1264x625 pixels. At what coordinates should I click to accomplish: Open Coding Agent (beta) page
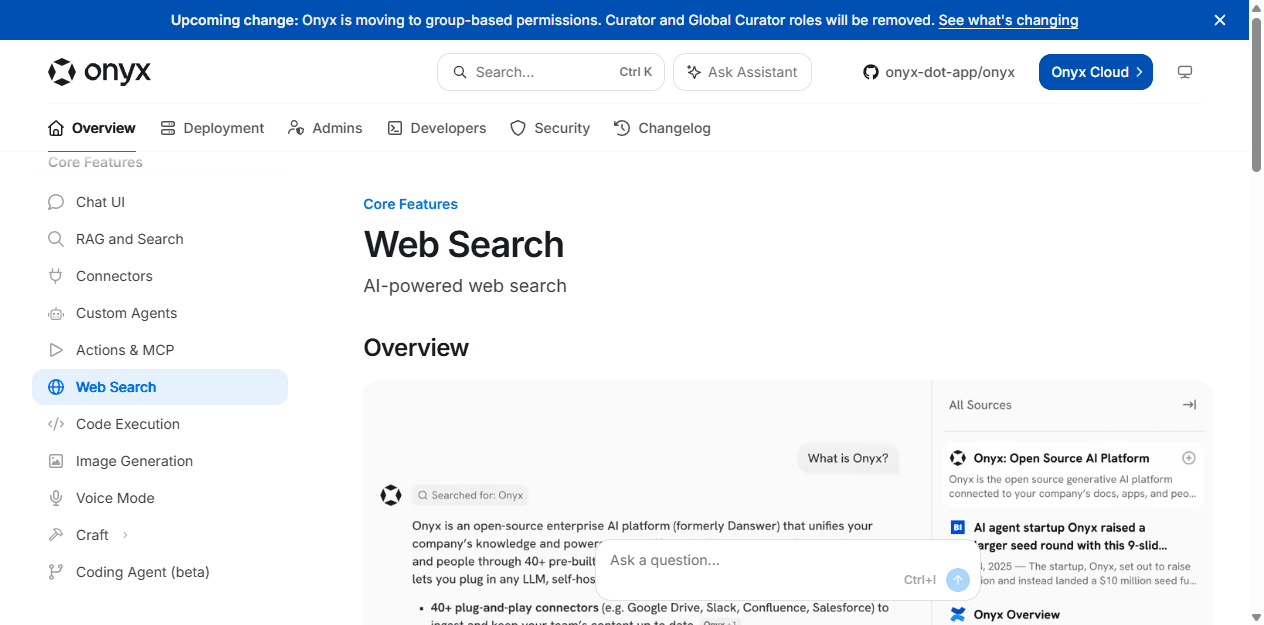click(160, 572)
